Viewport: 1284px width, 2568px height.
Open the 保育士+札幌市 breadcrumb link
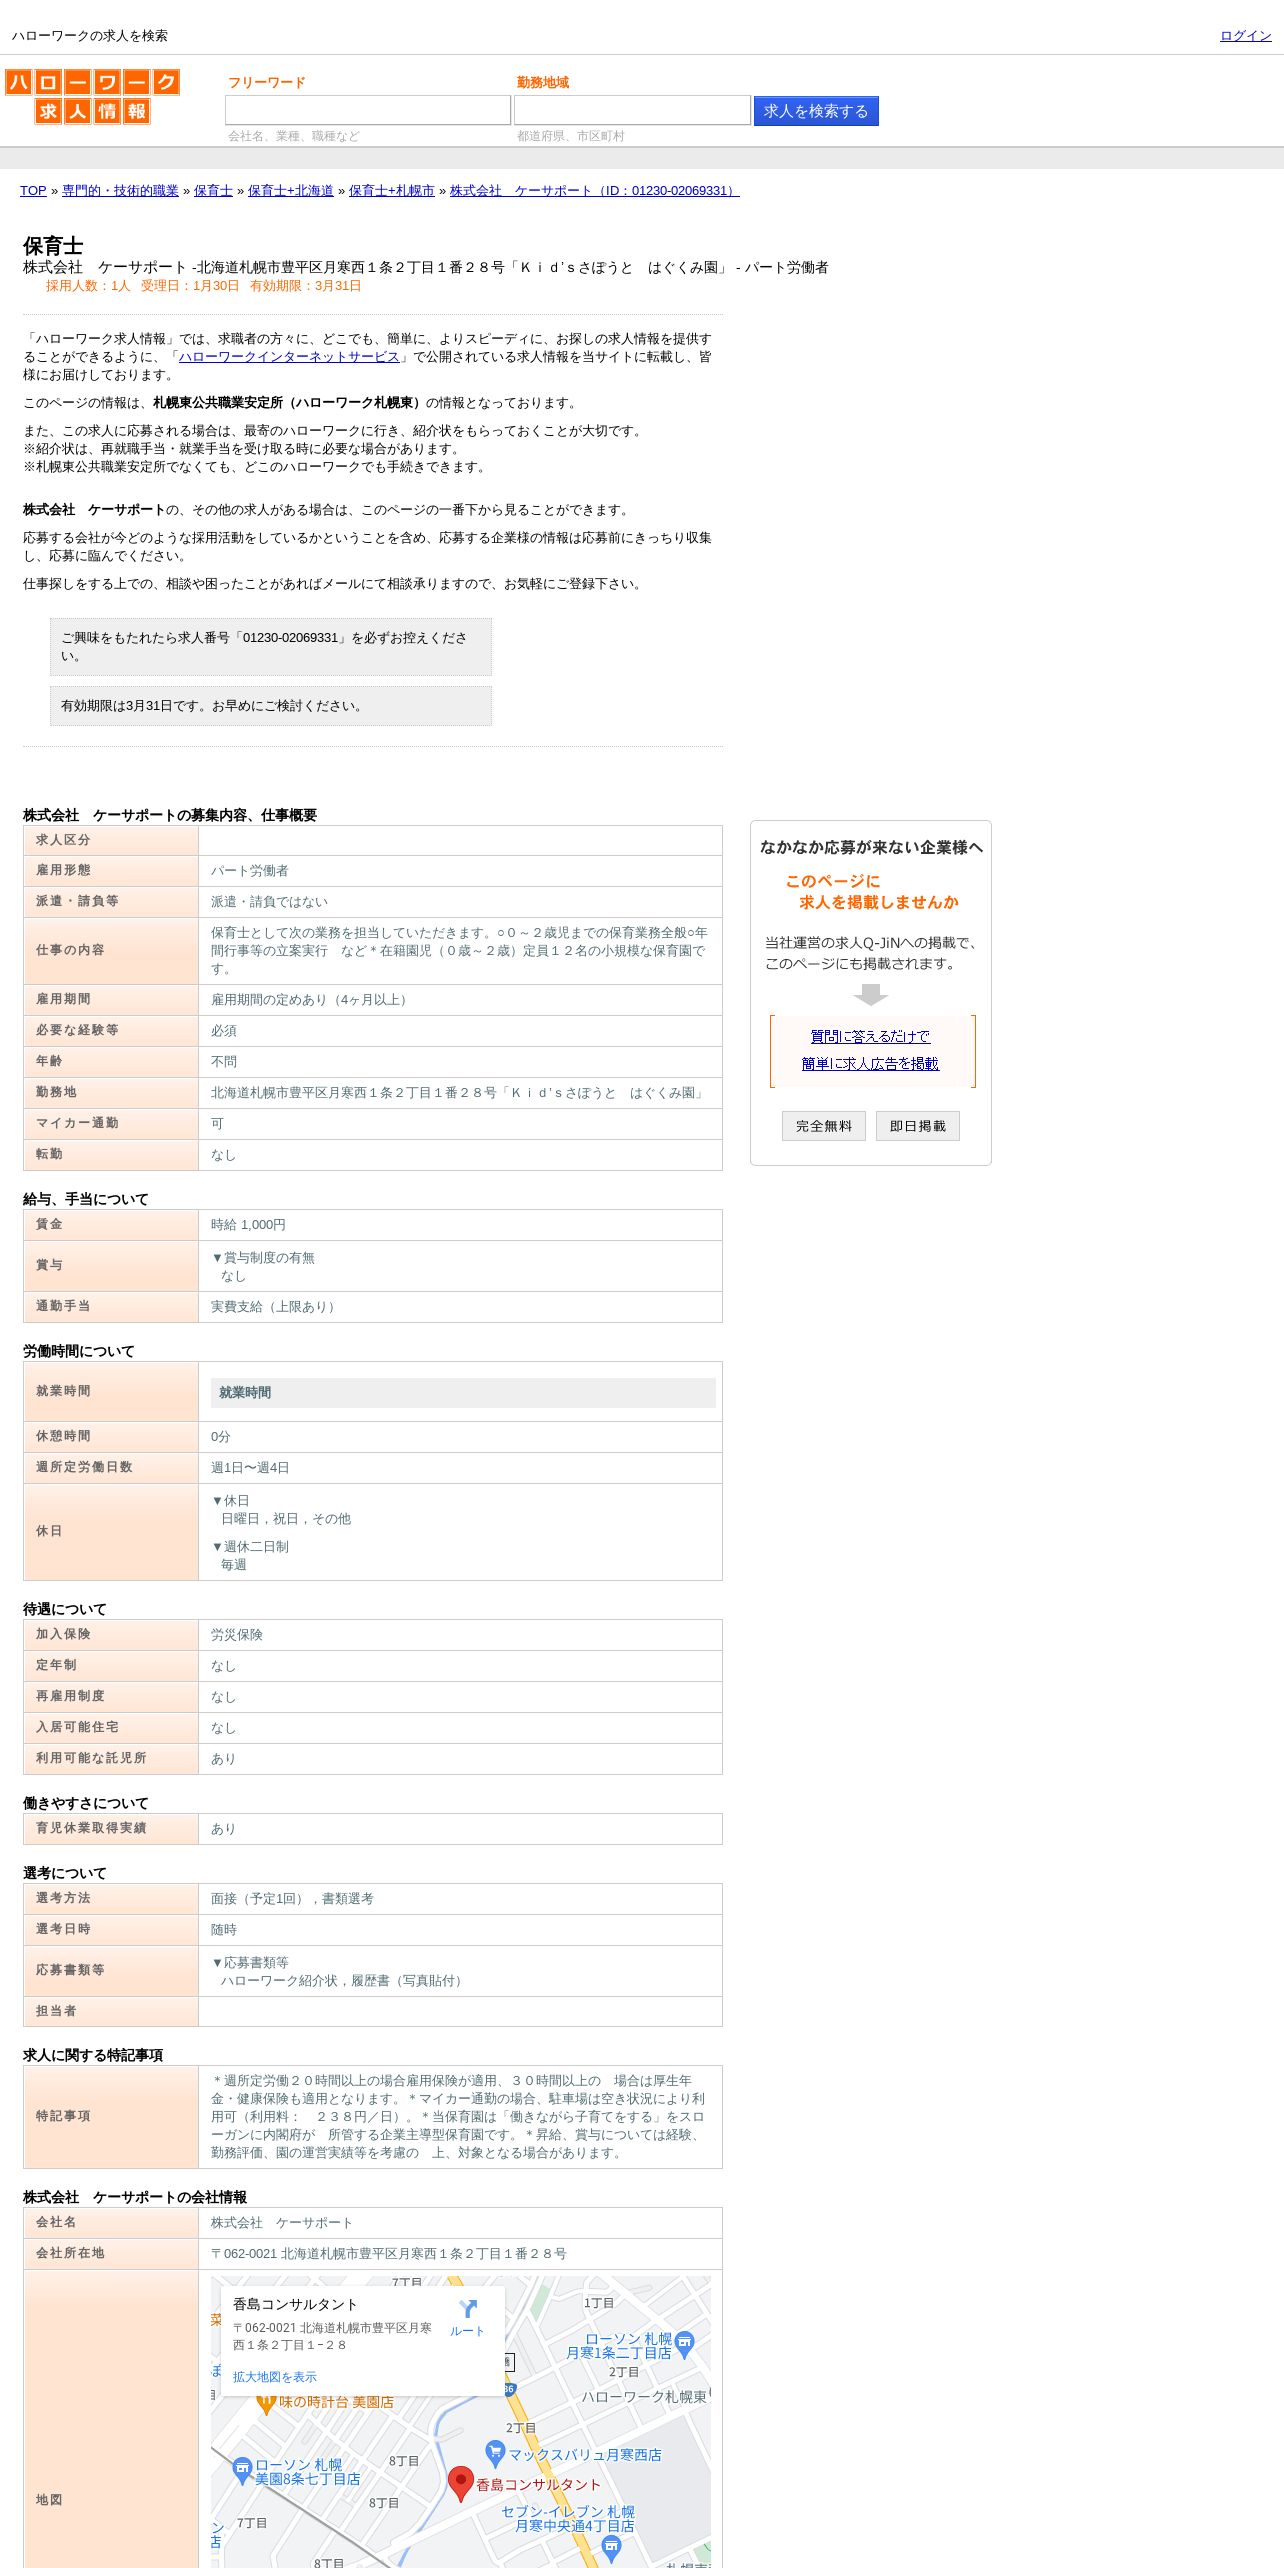[392, 191]
